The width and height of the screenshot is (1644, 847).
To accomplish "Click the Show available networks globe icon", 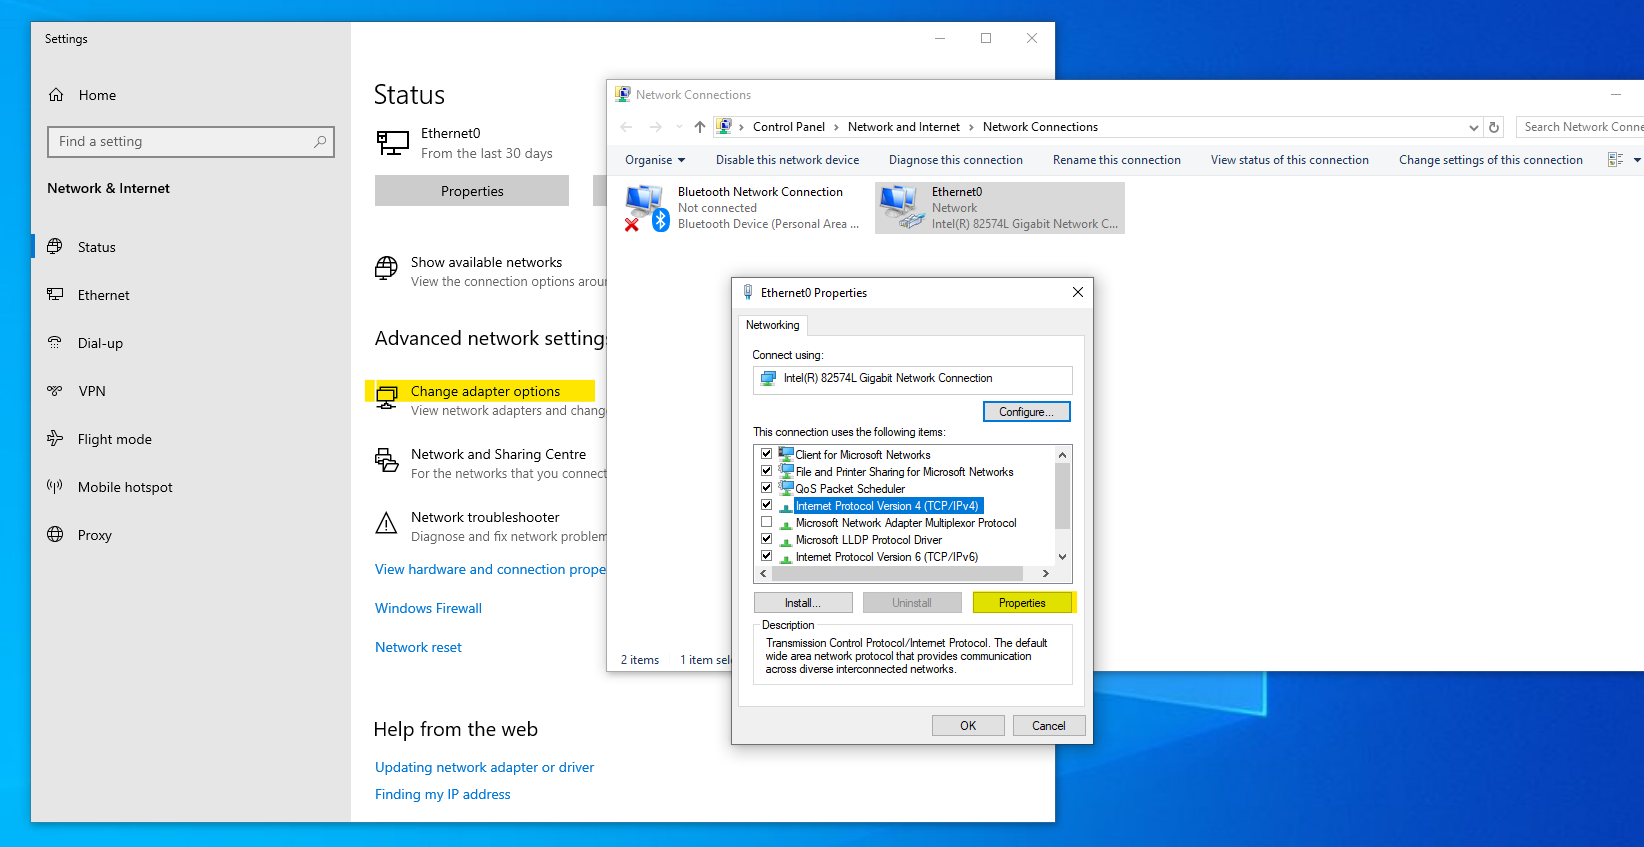I will tap(386, 268).
